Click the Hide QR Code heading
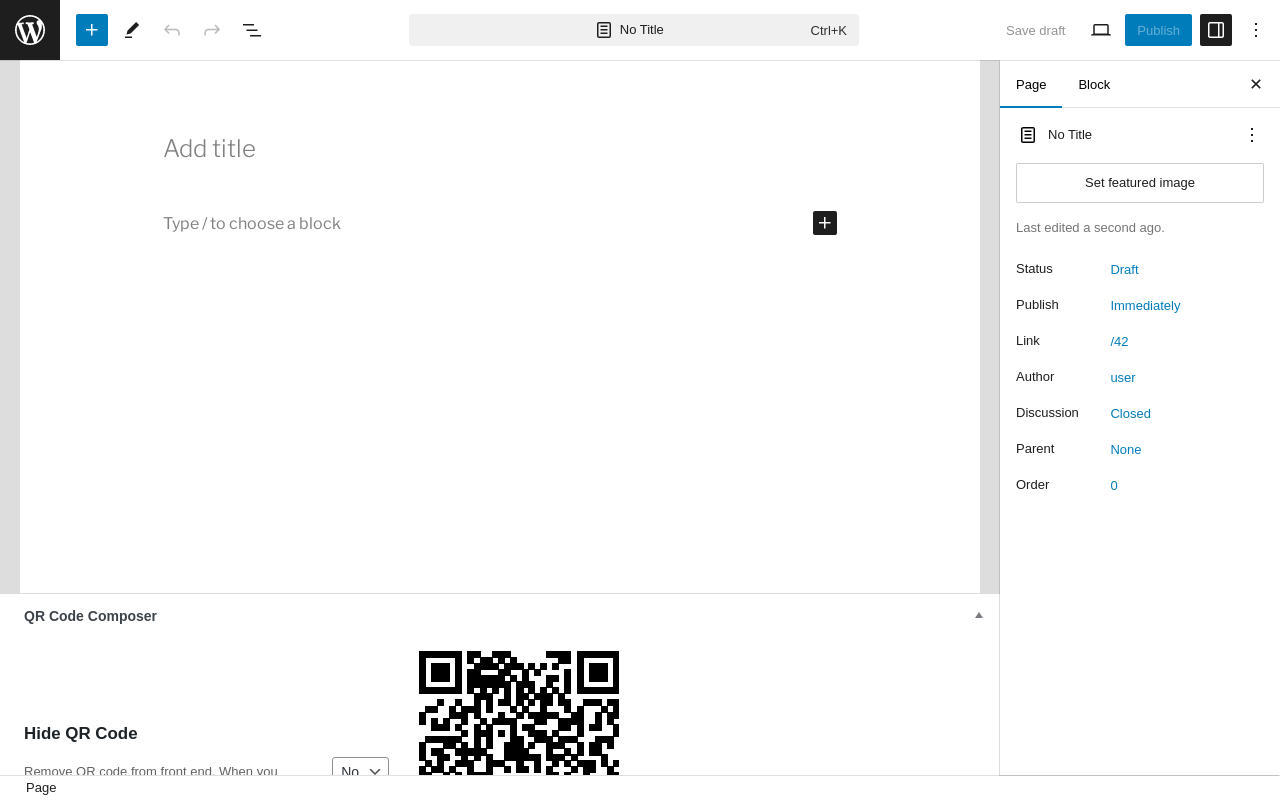Image resolution: width=1280 pixels, height=800 pixels. 81,734
